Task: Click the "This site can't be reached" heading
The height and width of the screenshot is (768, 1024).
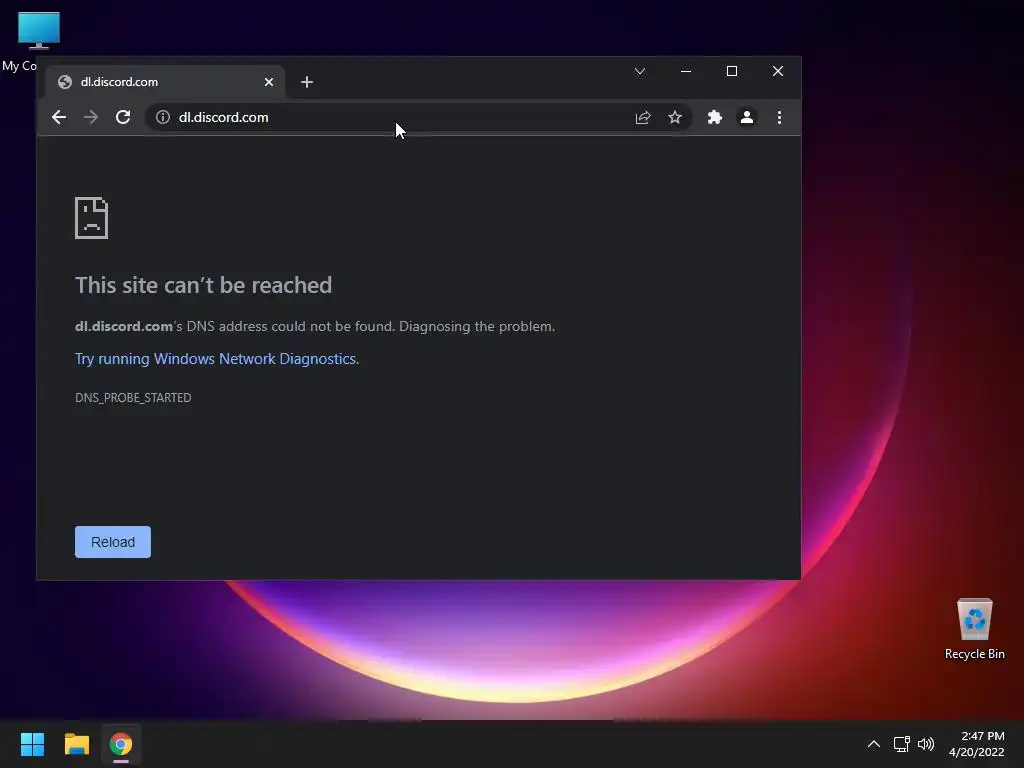Action: [203, 285]
